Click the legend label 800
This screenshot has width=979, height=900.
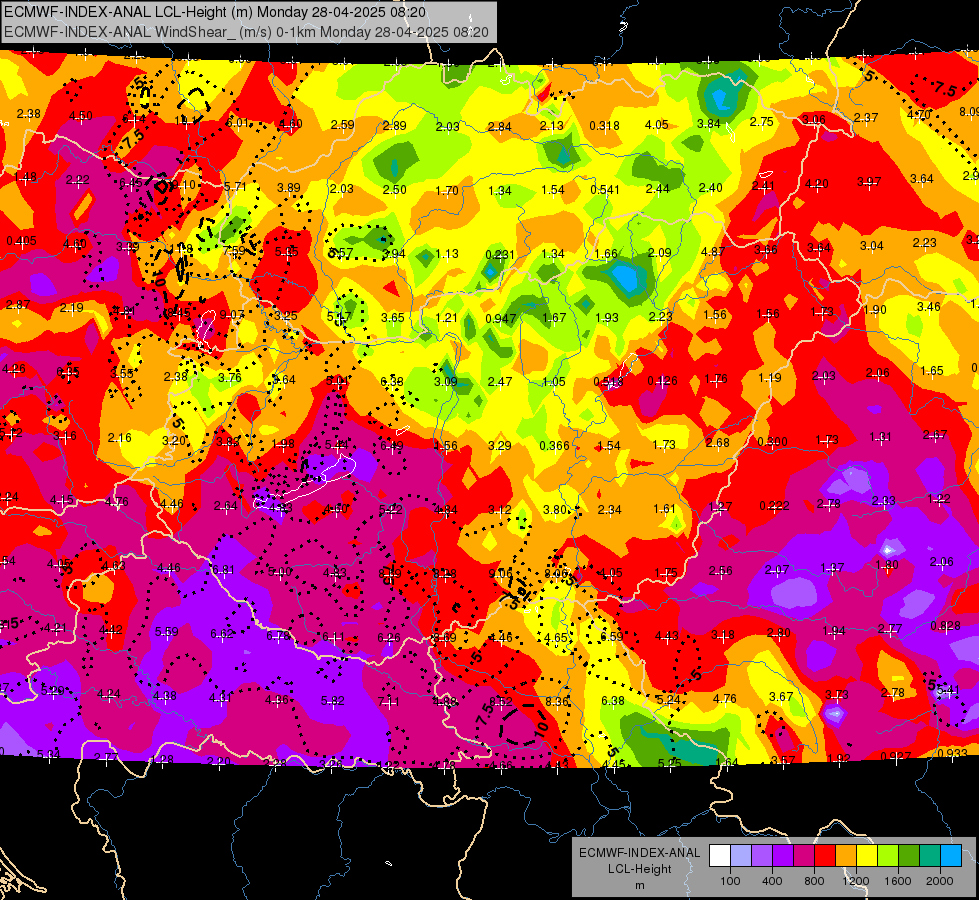pyautogui.click(x=814, y=881)
